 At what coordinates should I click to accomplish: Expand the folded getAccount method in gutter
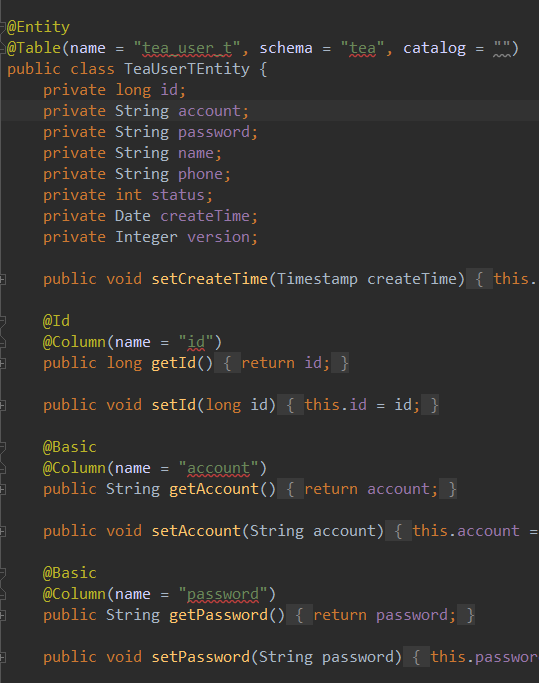(x=2, y=490)
